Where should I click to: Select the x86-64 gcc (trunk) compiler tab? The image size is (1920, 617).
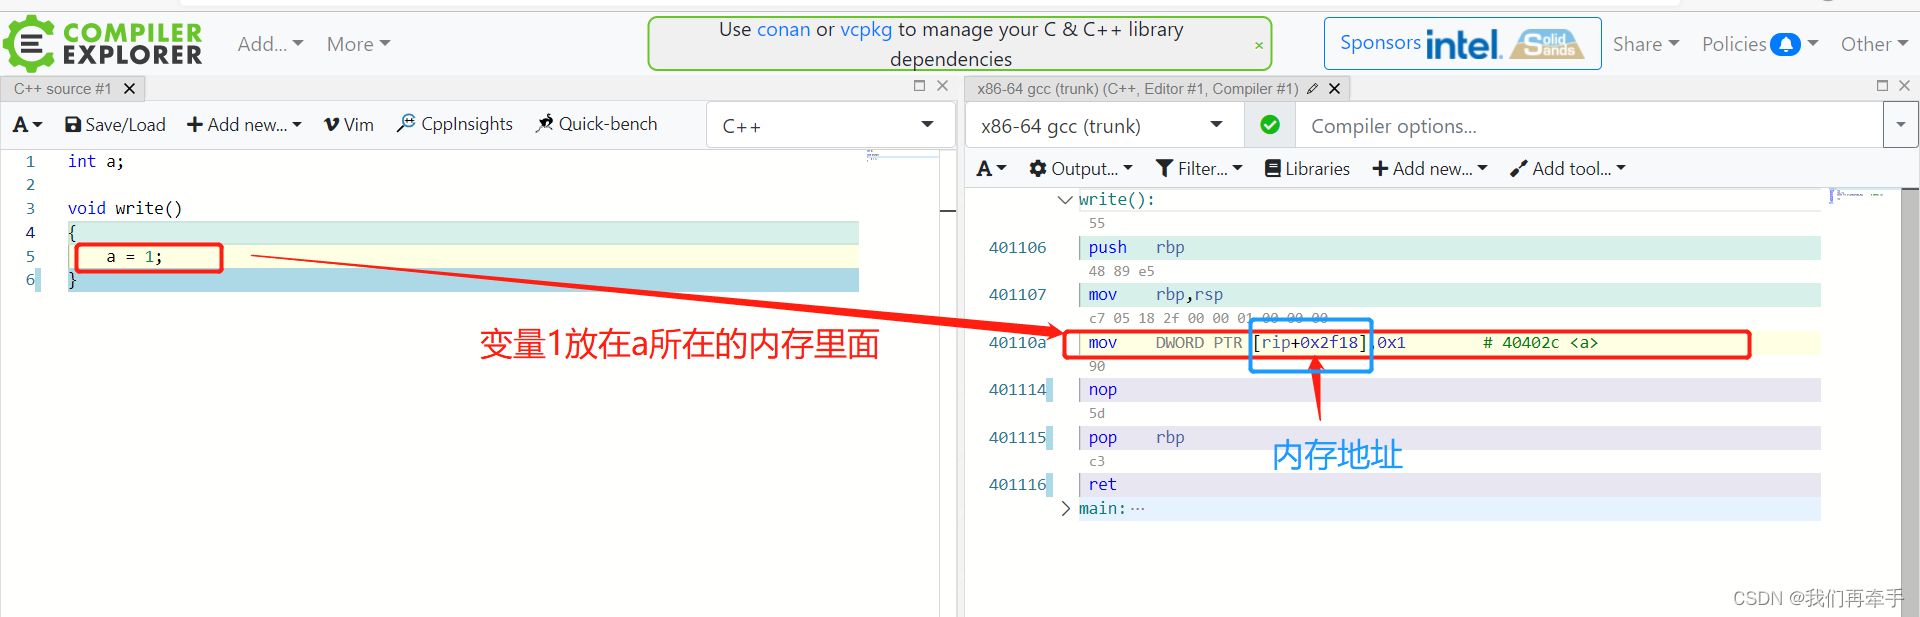(x=1138, y=89)
